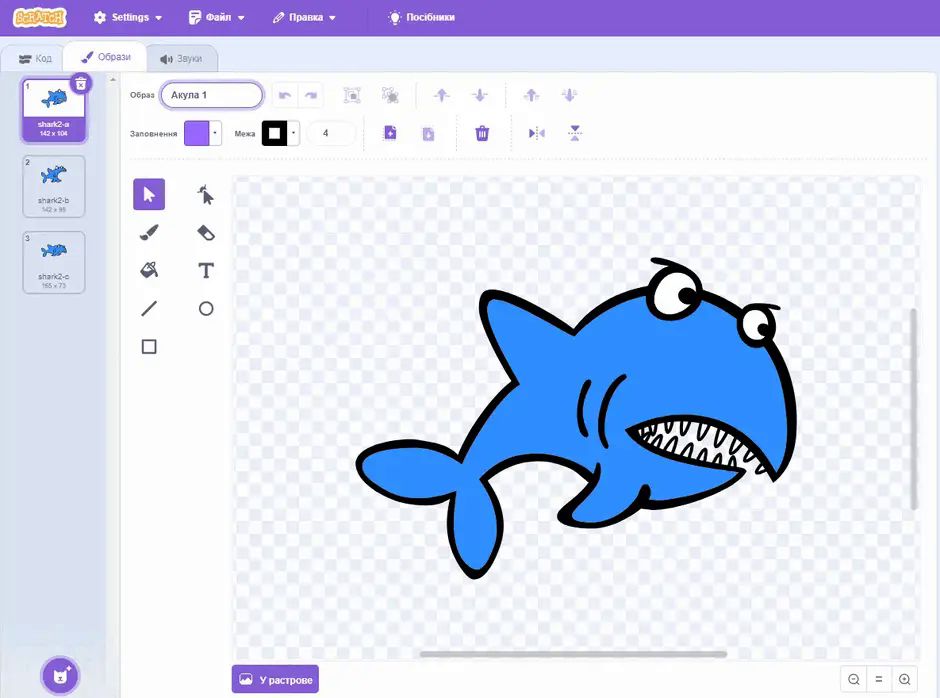Click the Copy icon

tap(390, 133)
